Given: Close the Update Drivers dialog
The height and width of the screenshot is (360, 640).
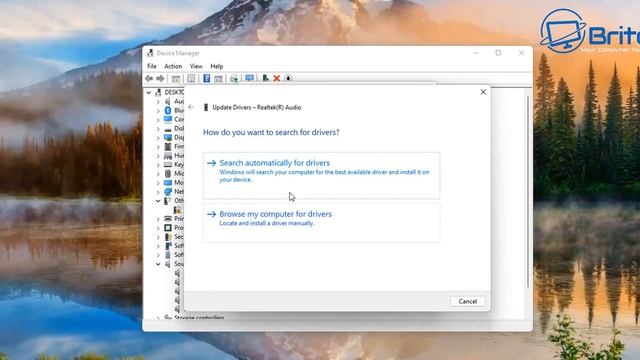Looking at the screenshot, I should 483,92.
